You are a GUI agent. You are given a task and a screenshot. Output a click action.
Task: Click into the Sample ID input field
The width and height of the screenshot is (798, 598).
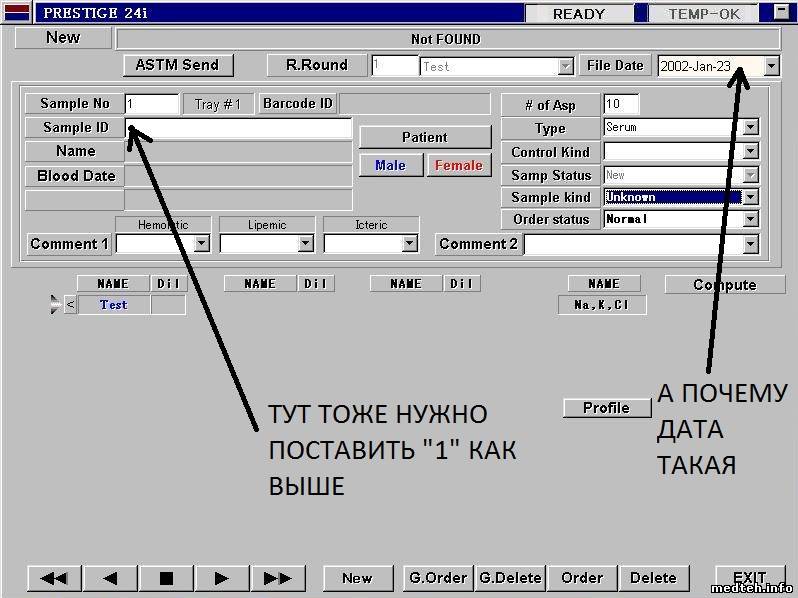pyautogui.click(x=240, y=128)
